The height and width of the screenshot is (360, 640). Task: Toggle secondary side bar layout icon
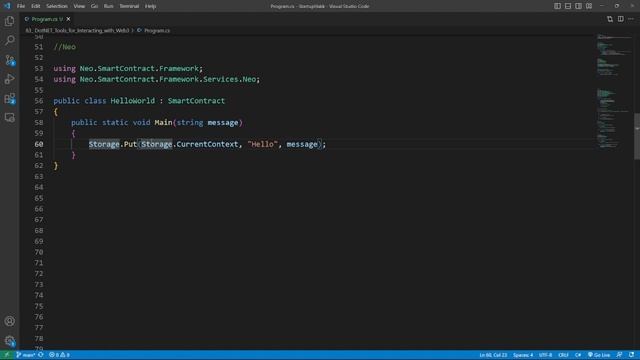tap(578, 6)
